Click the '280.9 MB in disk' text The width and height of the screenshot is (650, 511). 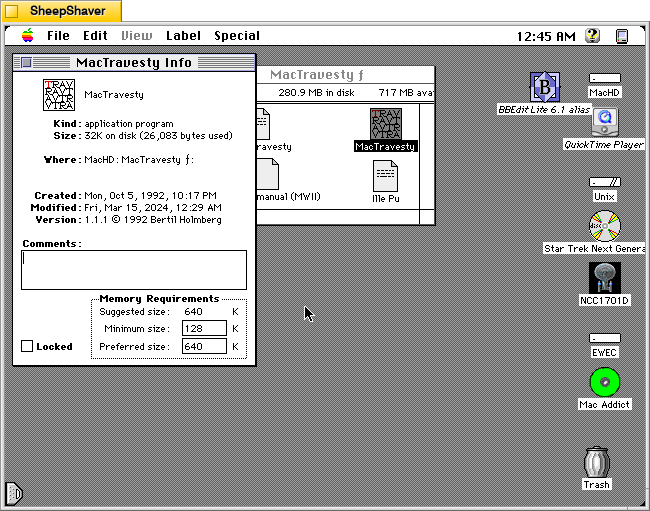[316, 92]
